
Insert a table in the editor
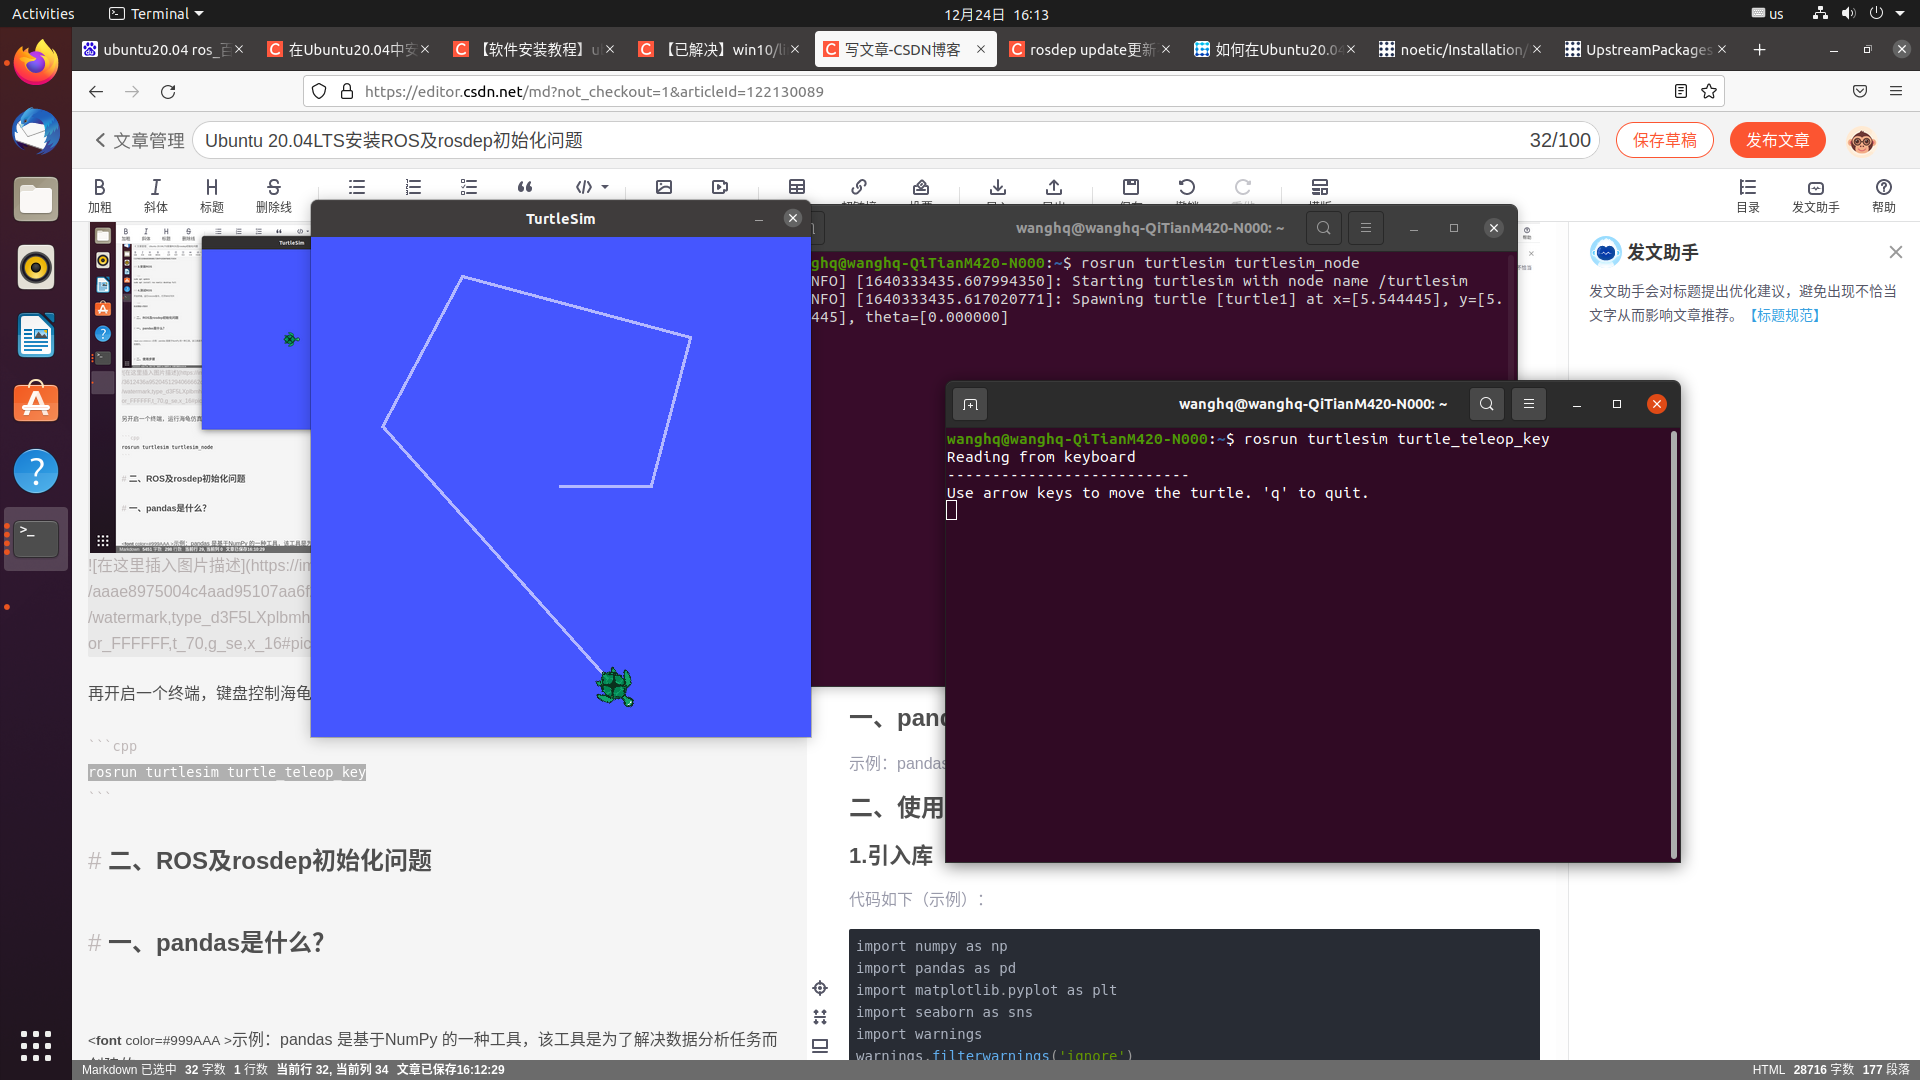(x=796, y=187)
